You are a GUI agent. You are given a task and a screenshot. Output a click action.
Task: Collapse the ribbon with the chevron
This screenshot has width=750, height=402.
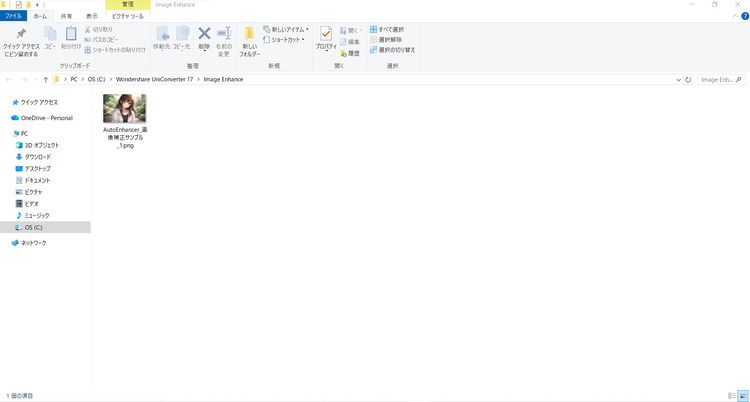click(x=735, y=16)
